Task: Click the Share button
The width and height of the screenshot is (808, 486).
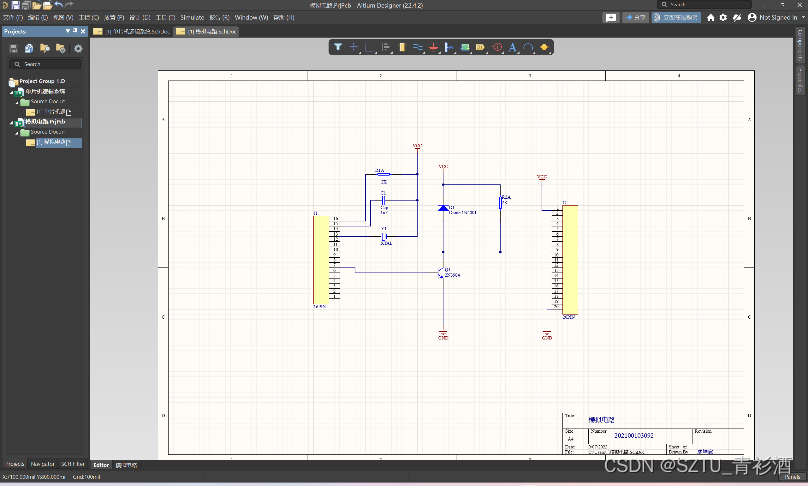Action: pyautogui.click(x=636, y=18)
